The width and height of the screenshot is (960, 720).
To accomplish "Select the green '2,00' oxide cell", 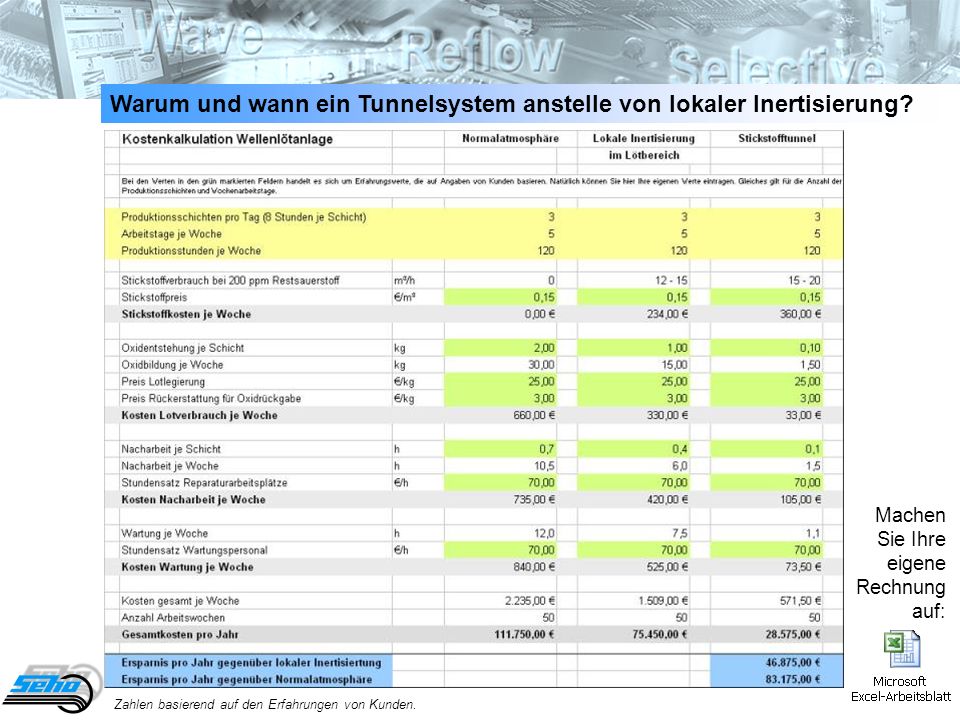I will click(x=500, y=348).
